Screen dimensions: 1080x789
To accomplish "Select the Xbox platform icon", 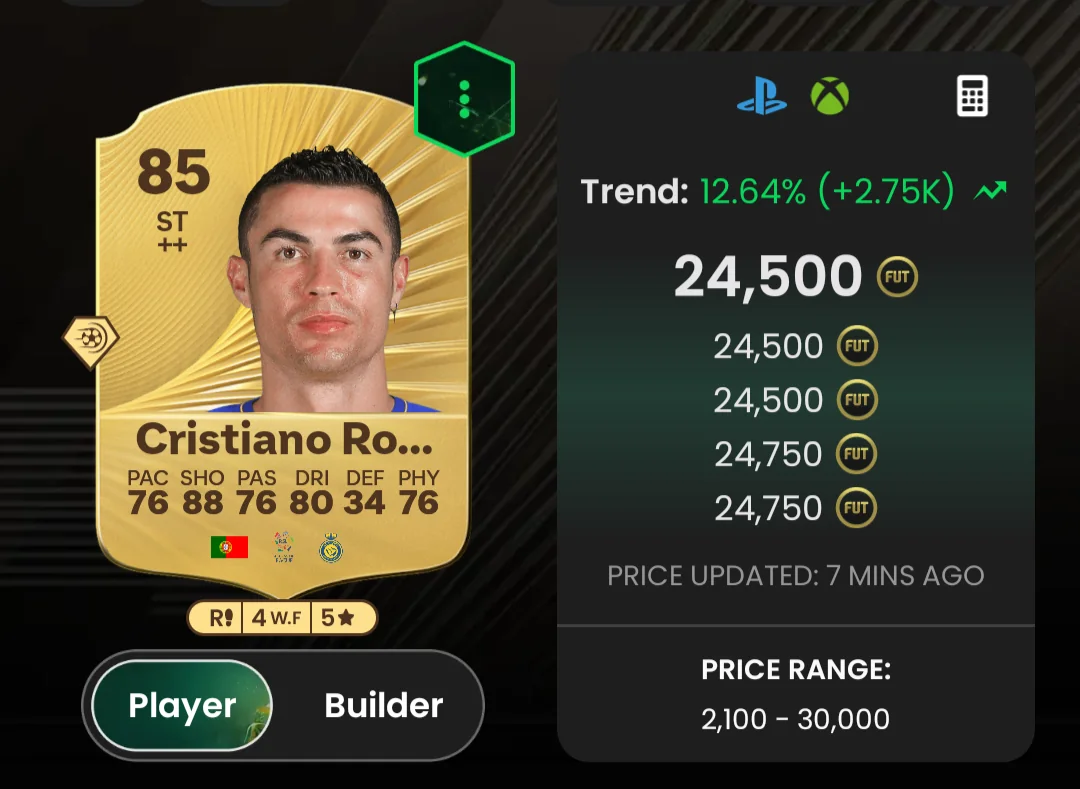I will (x=830, y=96).
